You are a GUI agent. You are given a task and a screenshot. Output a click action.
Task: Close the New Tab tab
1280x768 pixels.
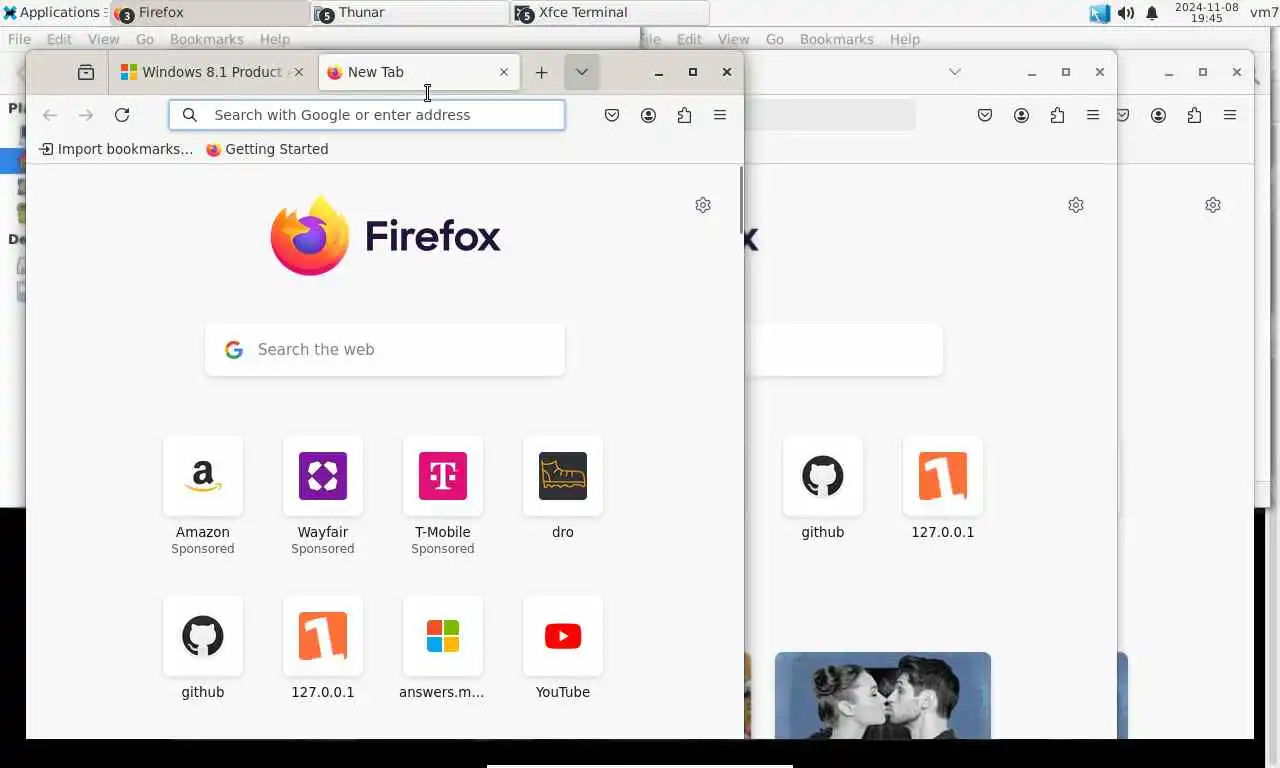click(x=504, y=72)
